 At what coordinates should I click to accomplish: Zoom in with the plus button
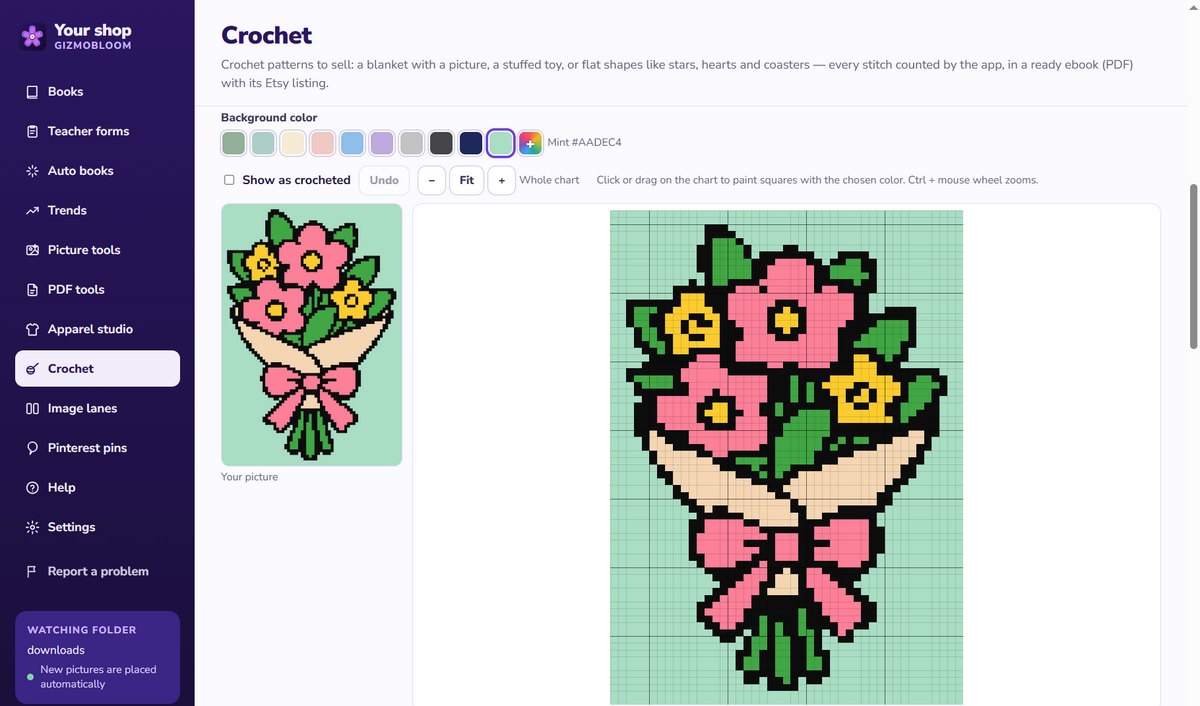(x=502, y=180)
